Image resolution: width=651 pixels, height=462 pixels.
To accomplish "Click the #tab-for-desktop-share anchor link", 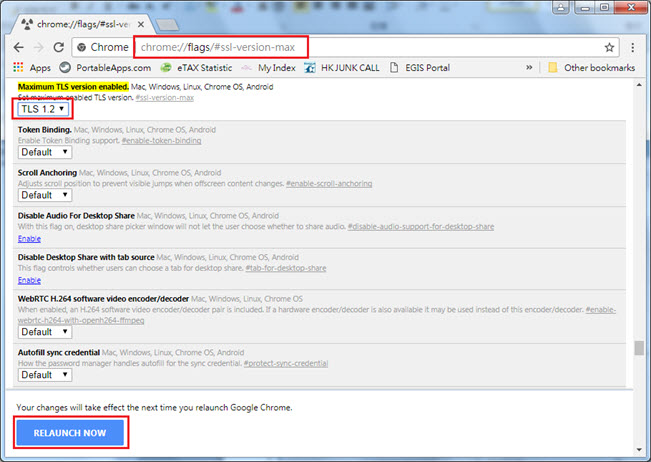I will point(286,268).
